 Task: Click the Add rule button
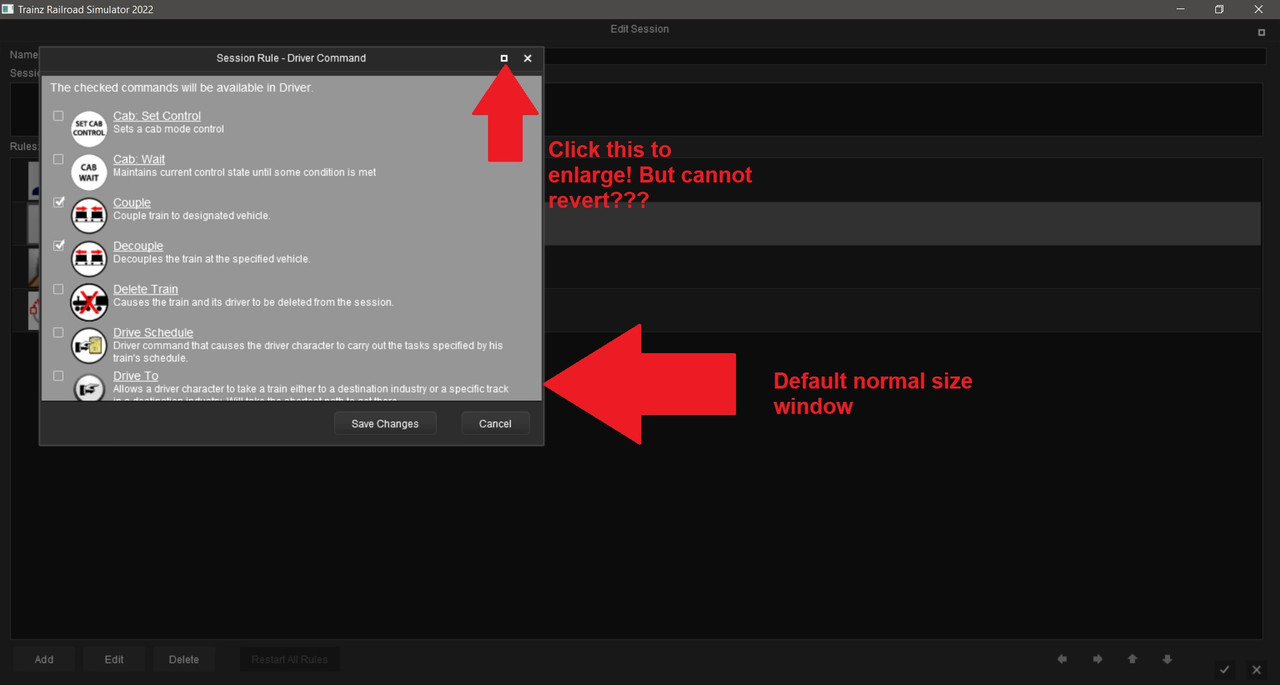[44, 659]
